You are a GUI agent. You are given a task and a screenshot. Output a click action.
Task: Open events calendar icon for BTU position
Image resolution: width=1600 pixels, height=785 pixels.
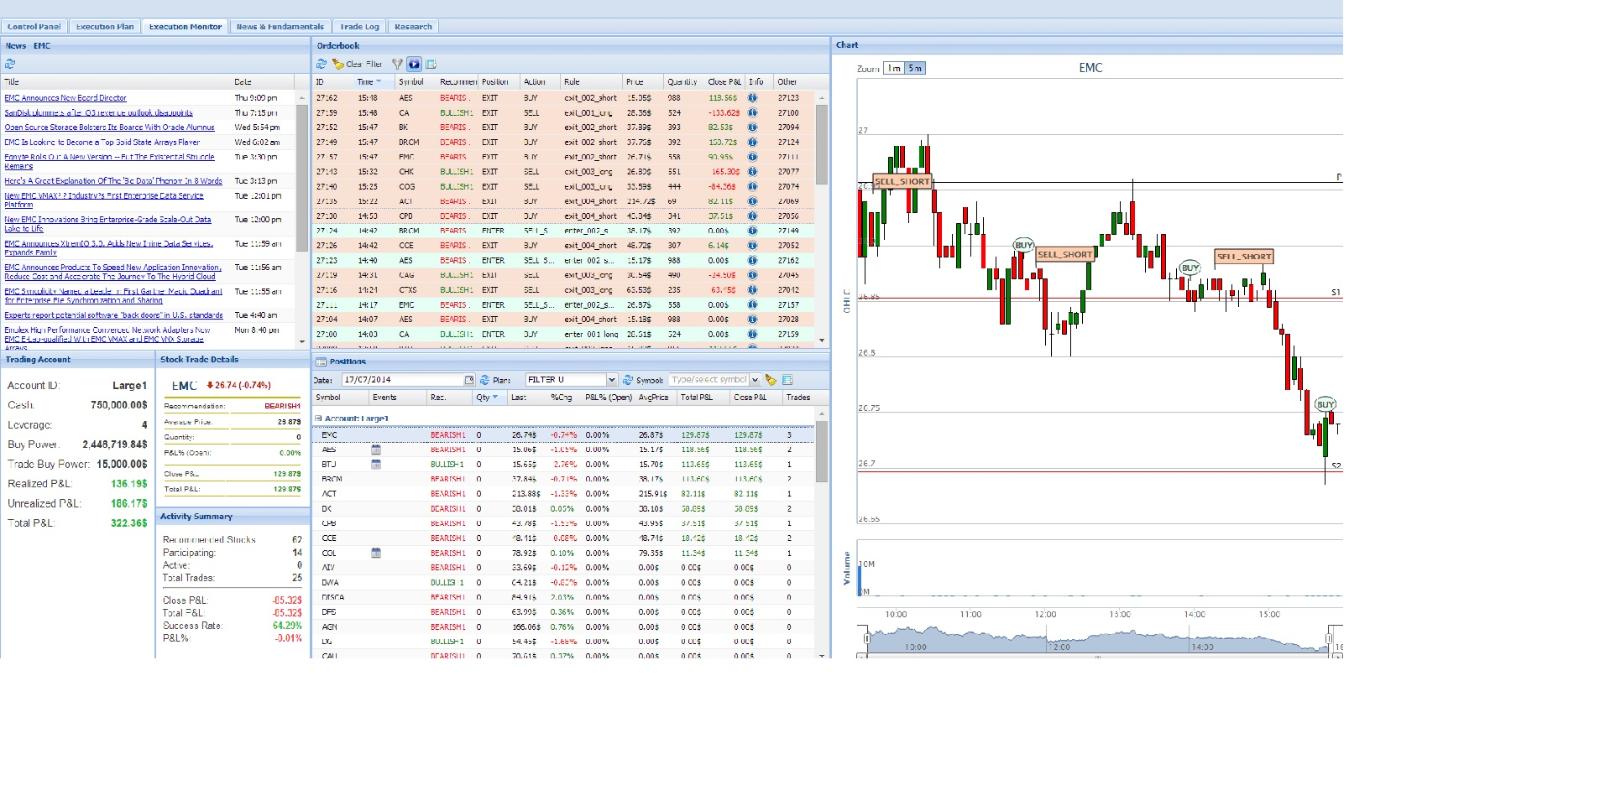point(376,464)
